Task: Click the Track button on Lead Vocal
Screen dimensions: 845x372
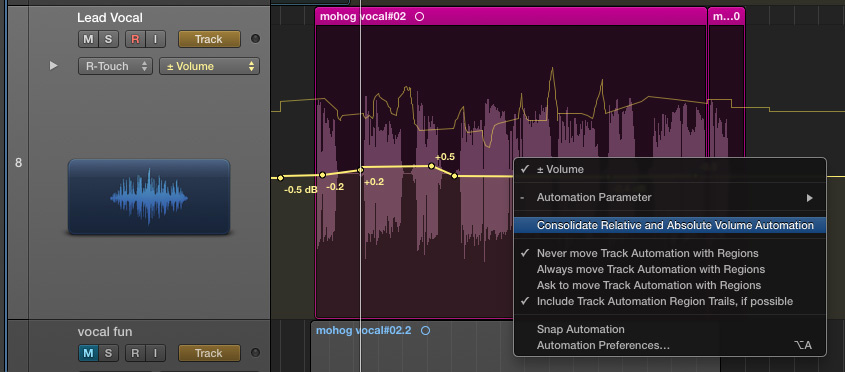Action: click(209, 39)
